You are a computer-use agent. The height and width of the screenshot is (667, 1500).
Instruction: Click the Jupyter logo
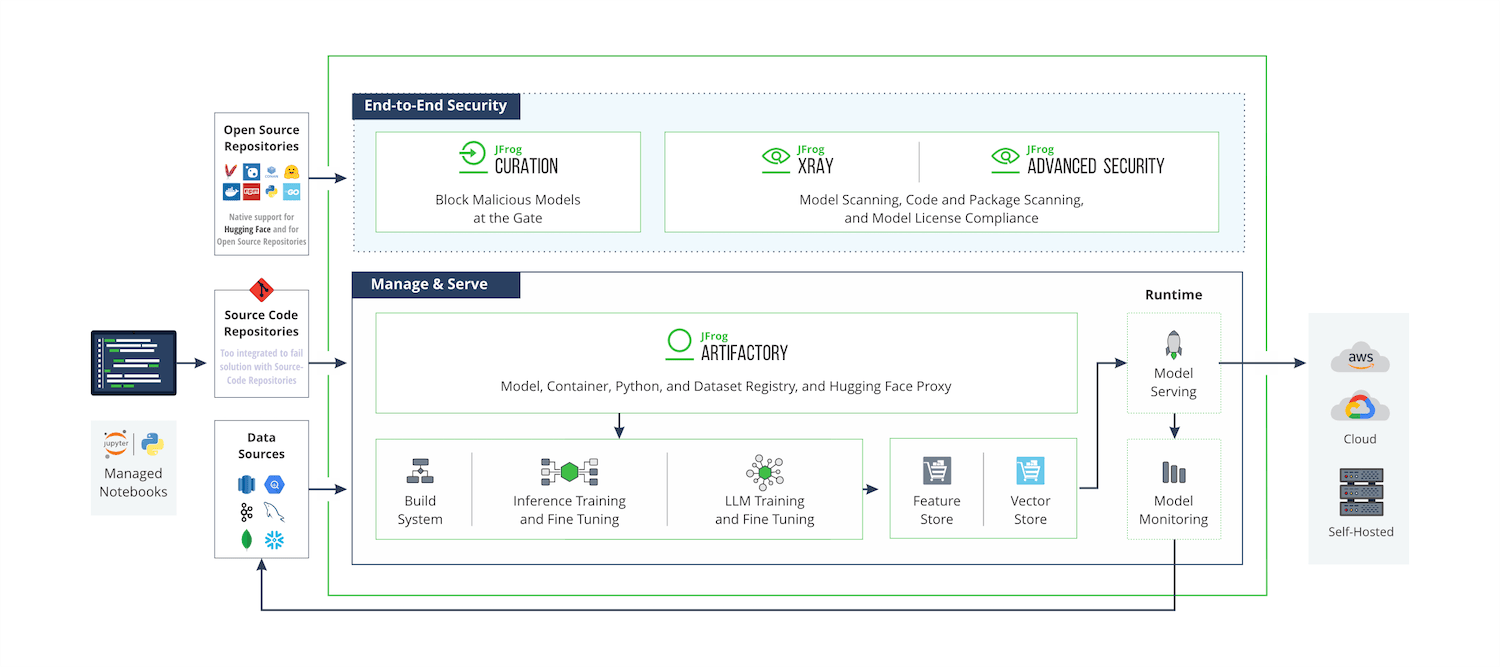click(117, 445)
